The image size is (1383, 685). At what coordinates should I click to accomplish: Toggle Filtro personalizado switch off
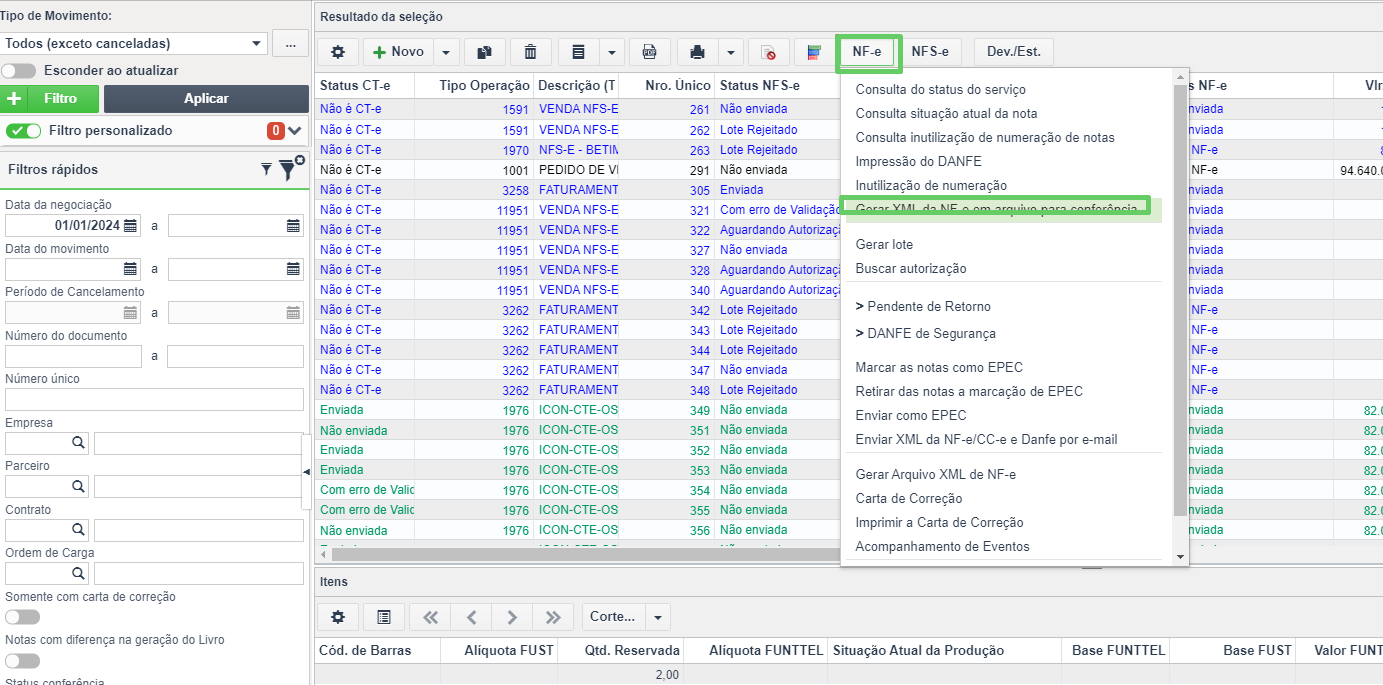[24, 131]
